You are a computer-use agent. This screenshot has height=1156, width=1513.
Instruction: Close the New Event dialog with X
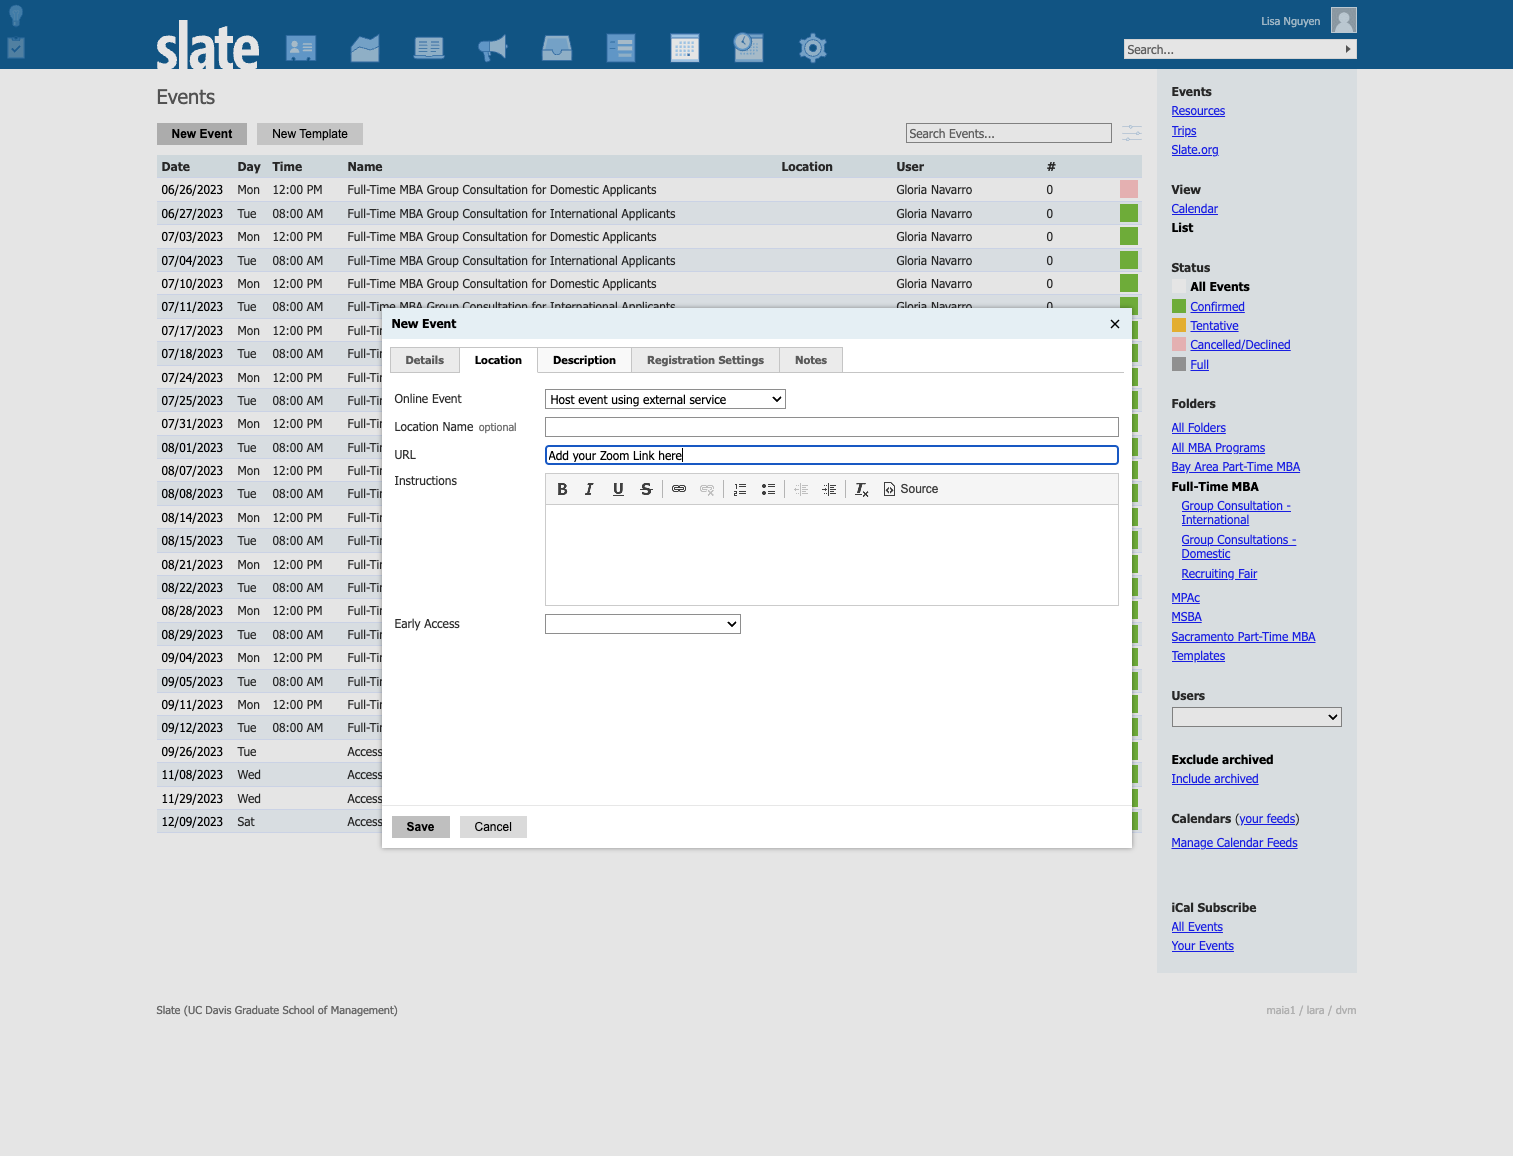pos(1115,324)
